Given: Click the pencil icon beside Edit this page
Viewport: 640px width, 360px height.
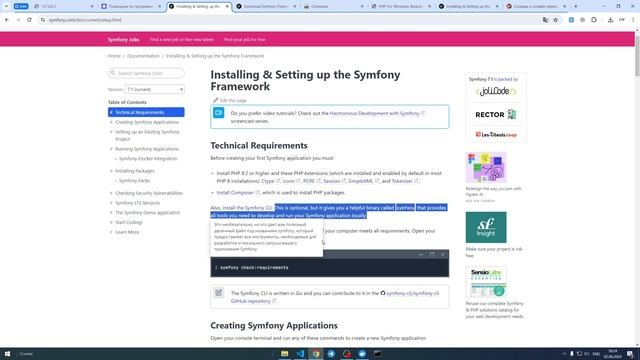Looking at the screenshot, I should coord(215,100).
